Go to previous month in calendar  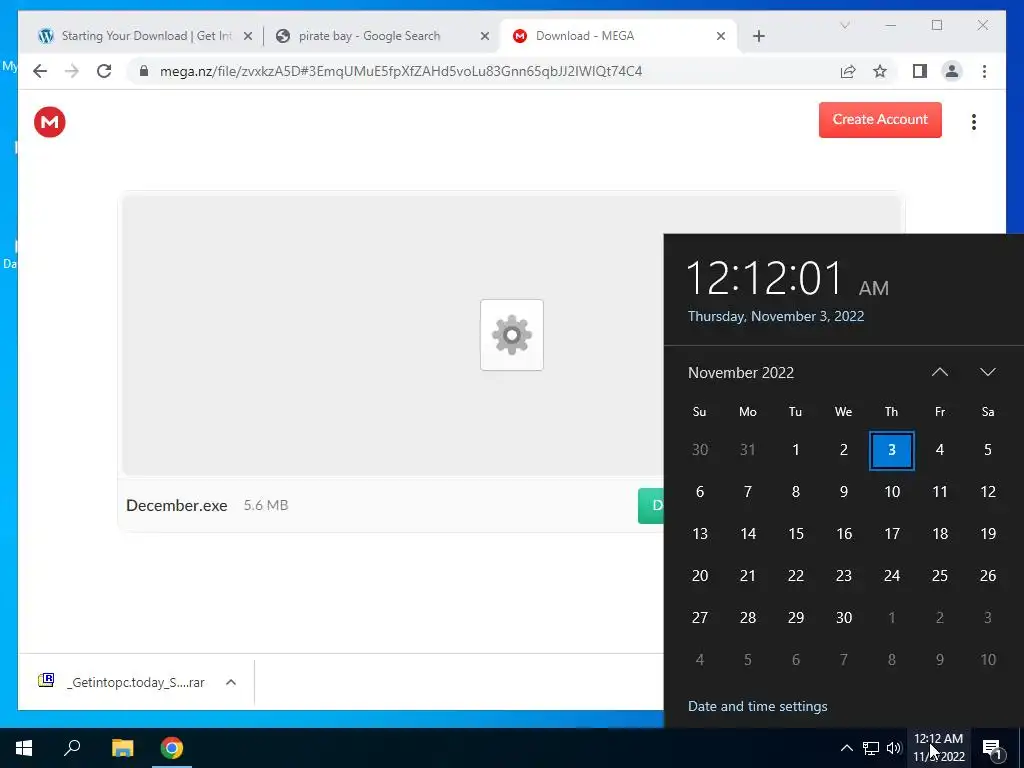pyautogui.click(x=939, y=372)
